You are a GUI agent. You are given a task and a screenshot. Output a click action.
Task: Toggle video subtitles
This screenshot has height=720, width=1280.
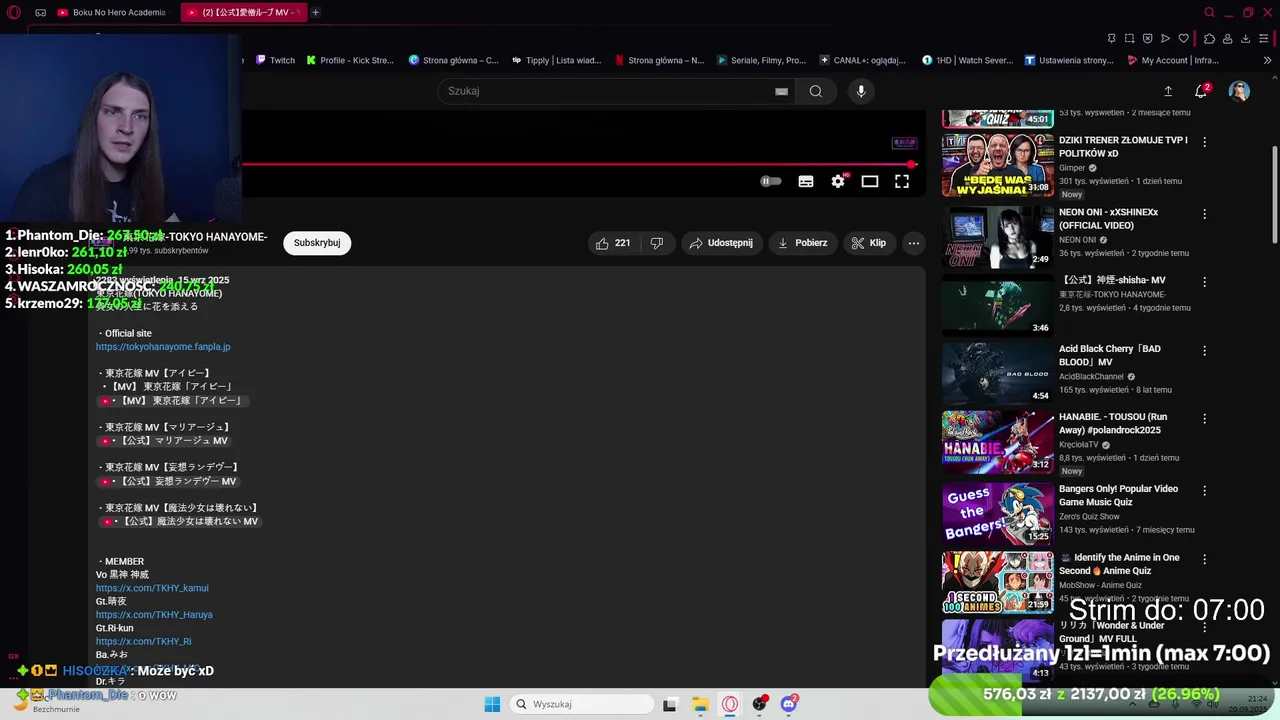[x=806, y=181]
